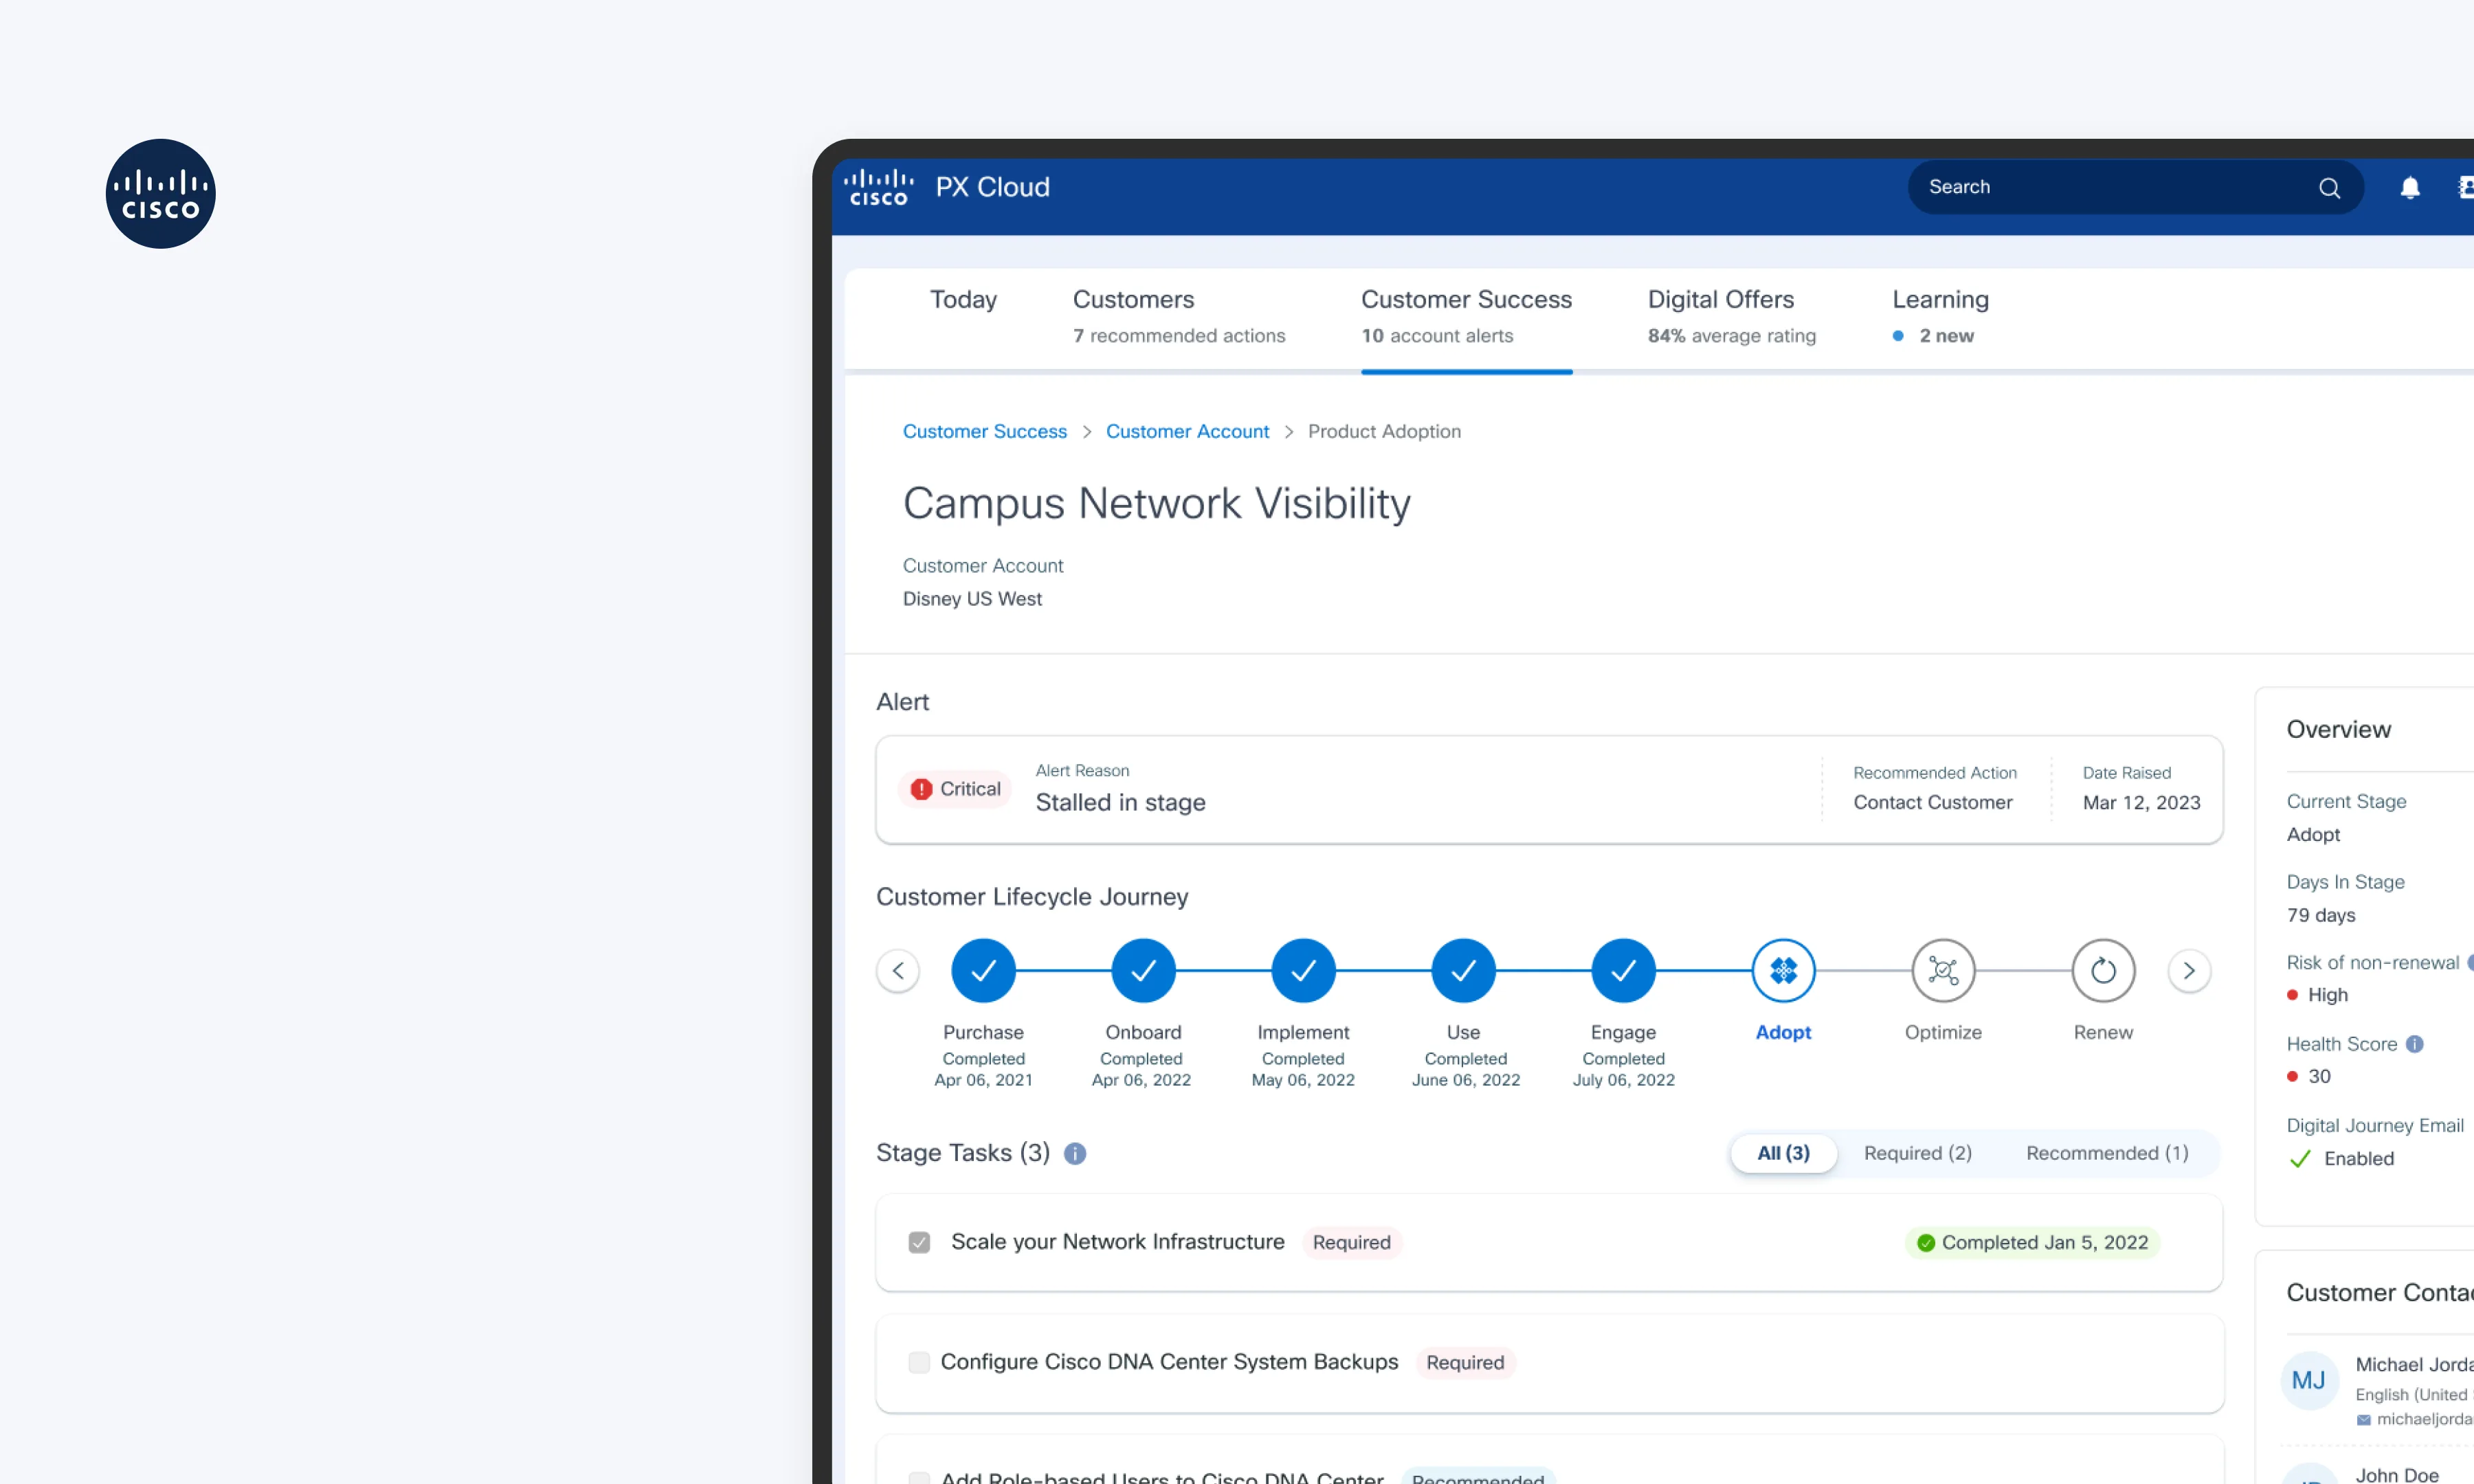Screen dimensions: 2474x1484
Task: Select the Engage stage checkmark circle
Action: click(1623, 970)
